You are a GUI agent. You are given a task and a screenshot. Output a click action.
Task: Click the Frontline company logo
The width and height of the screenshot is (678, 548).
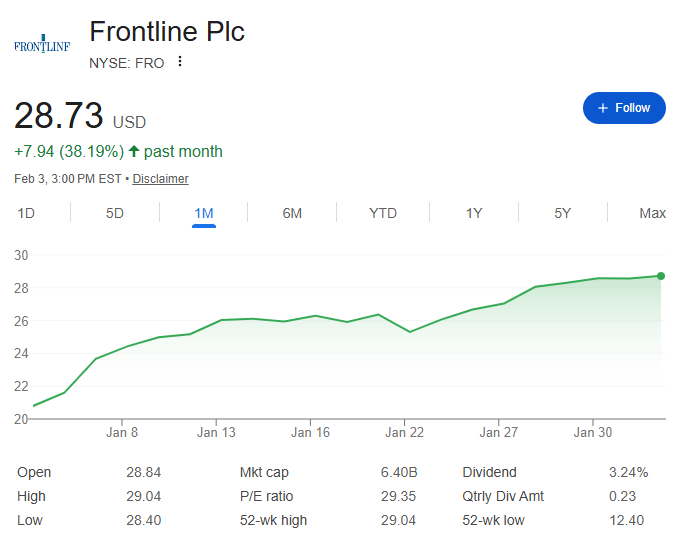coord(42,44)
